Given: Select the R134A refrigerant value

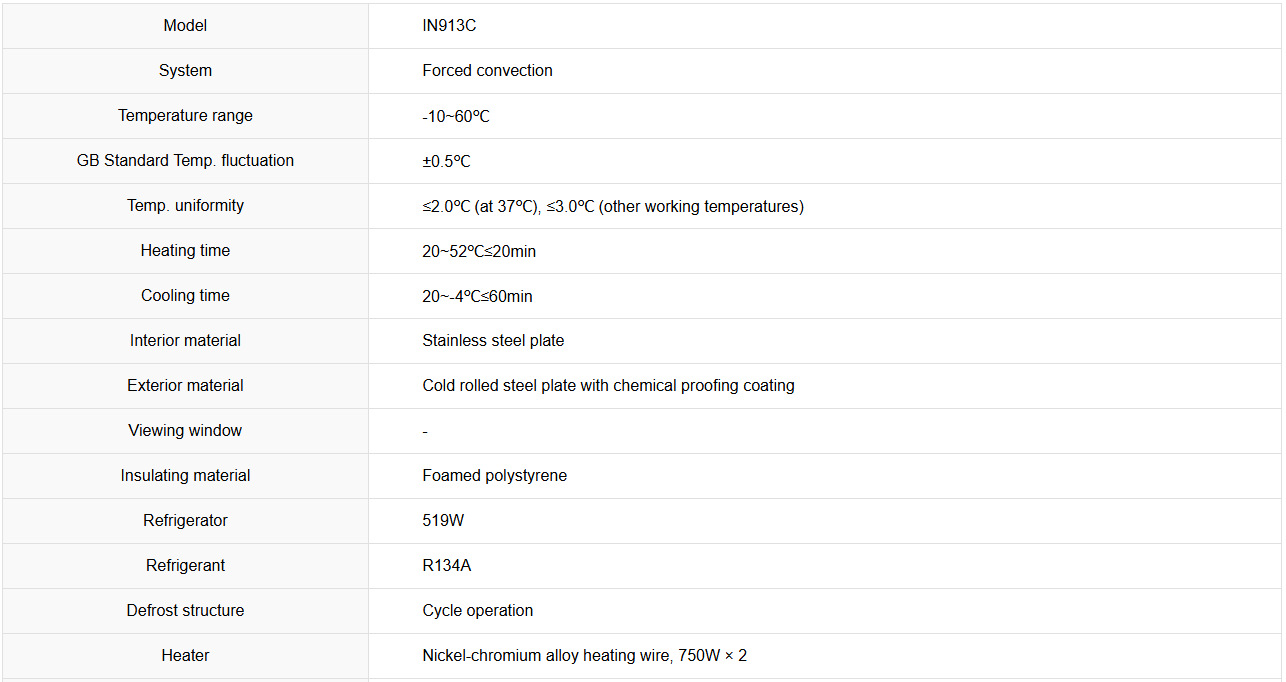Looking at the screenshot, I should tap(446, 566).
